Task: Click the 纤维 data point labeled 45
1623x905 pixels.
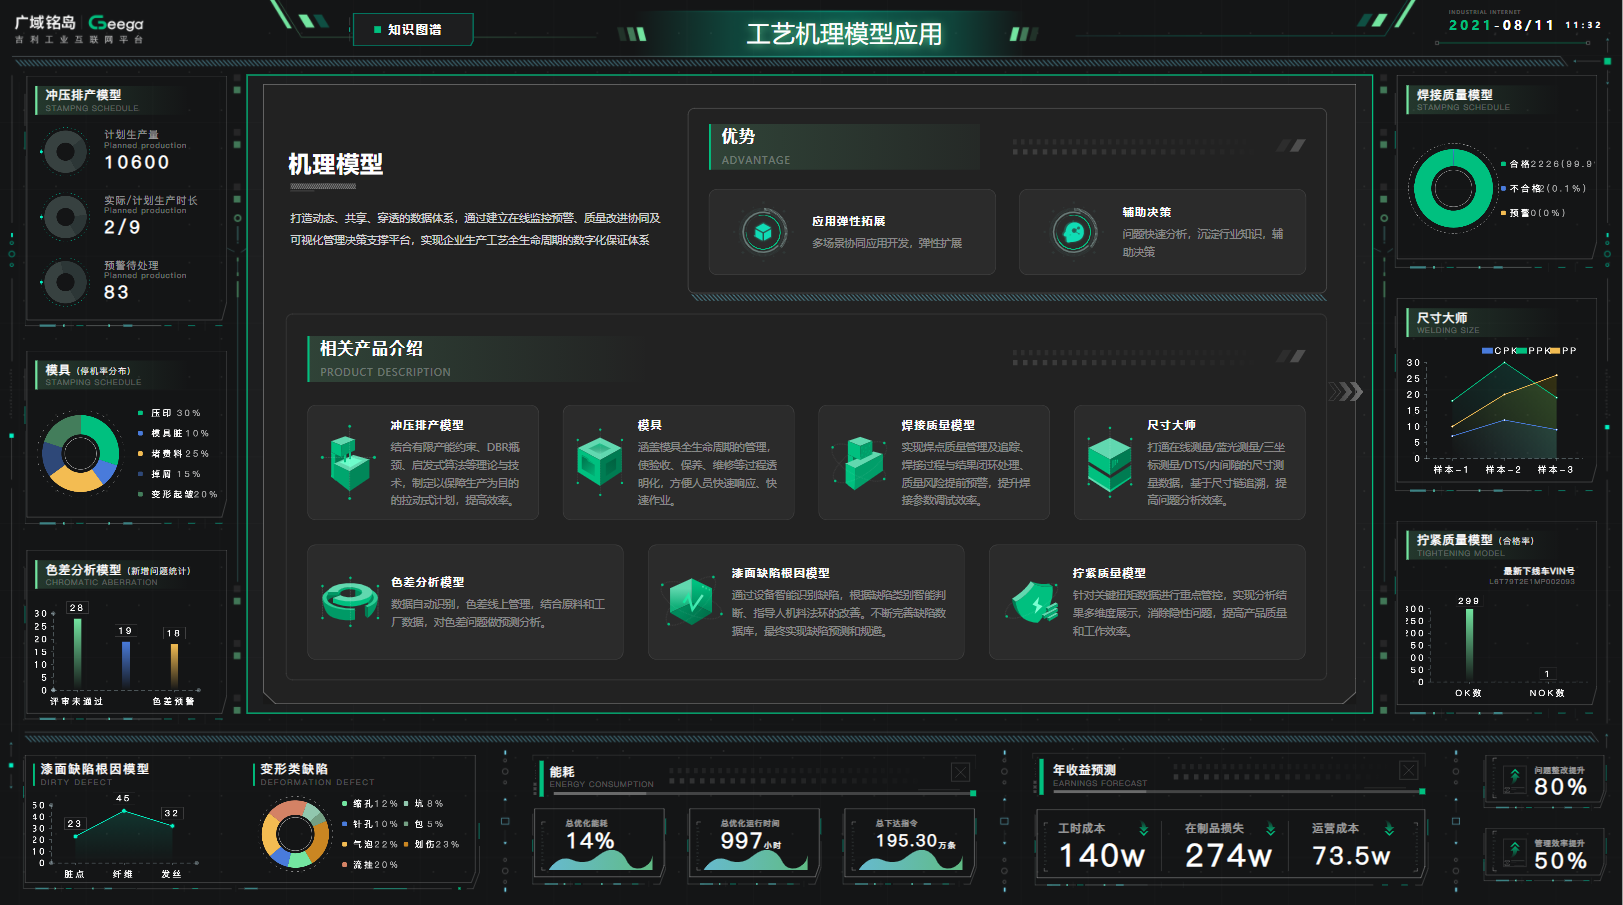Action: point(123,811)
